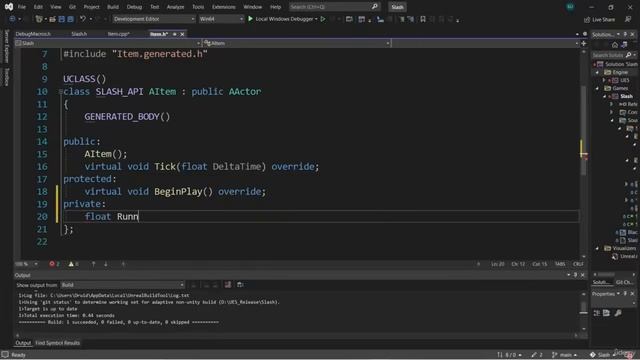Open the Win64 platform dropdown

point(221,19)
